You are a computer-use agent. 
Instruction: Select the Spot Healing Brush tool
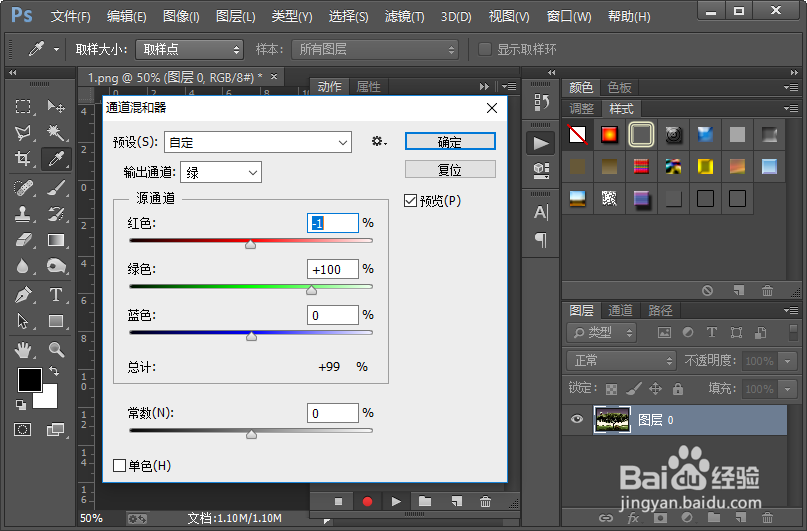[23, 187]
